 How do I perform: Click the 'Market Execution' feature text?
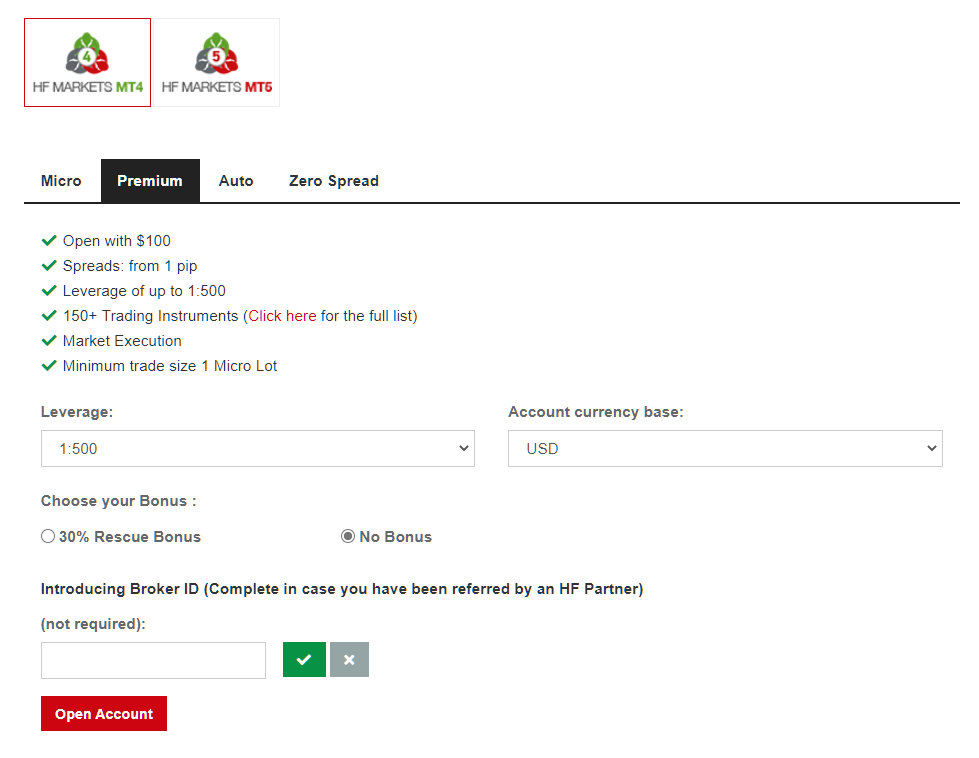click(122, 341)
